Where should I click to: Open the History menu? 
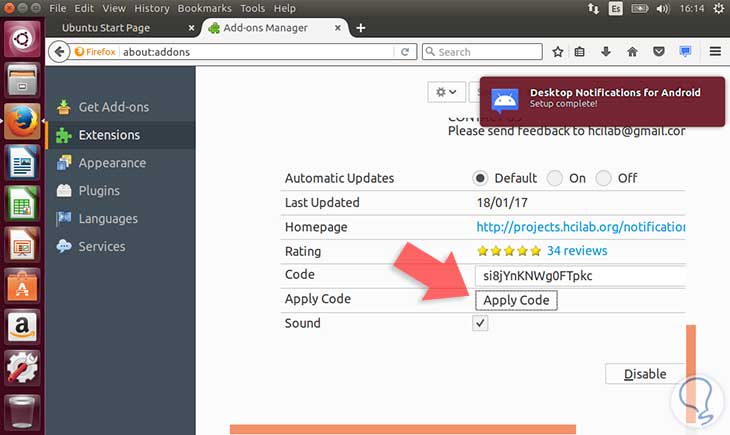(x=152, y=8)
